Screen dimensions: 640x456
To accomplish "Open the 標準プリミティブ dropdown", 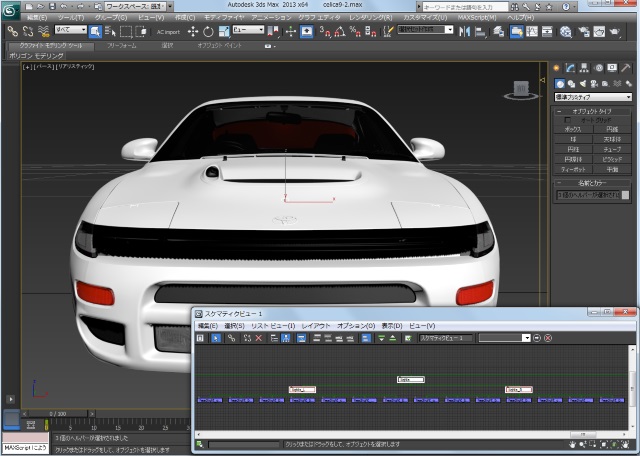I will [x=594, y=97].
